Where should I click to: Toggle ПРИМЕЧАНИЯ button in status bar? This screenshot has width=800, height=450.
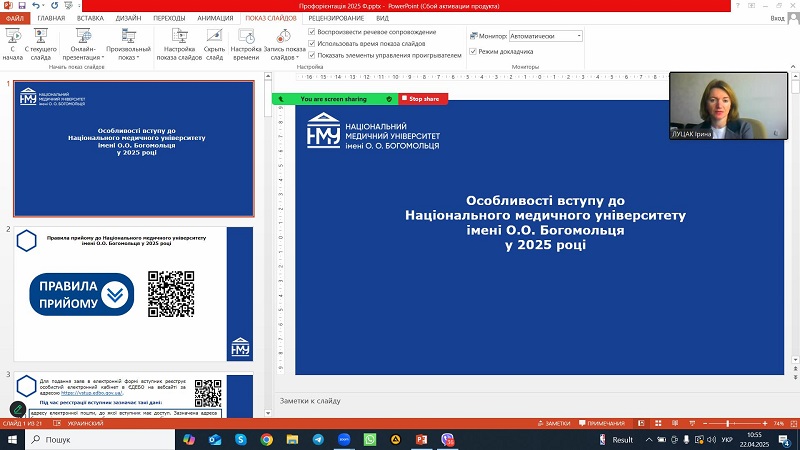(x=602, y=423)
